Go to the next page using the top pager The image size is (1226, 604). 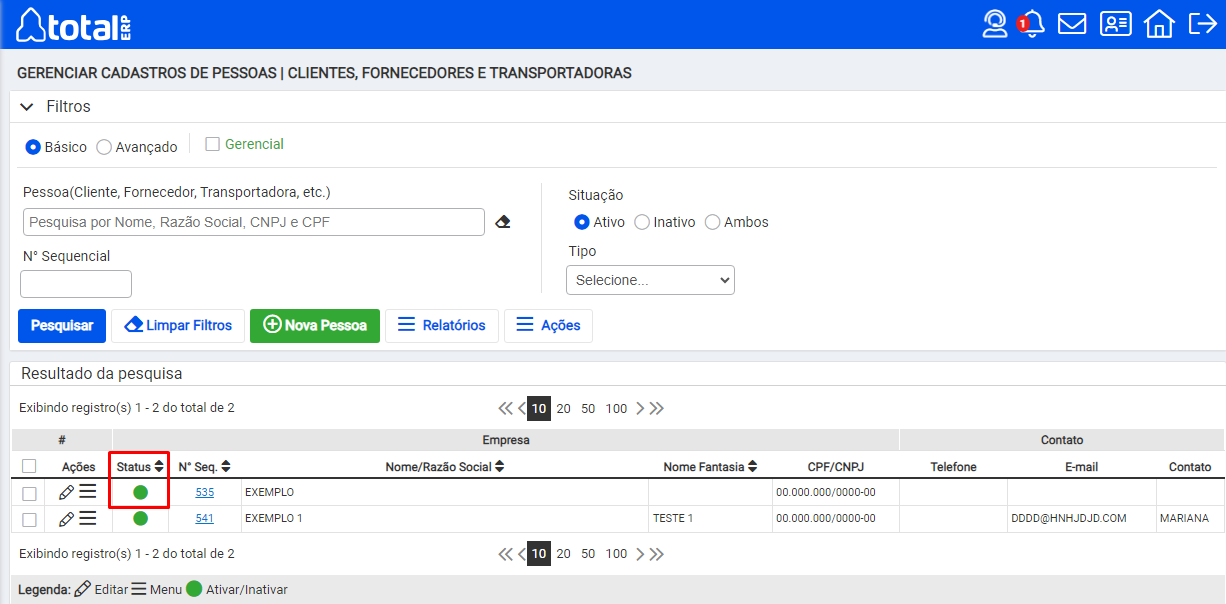[x=640, y=408]
